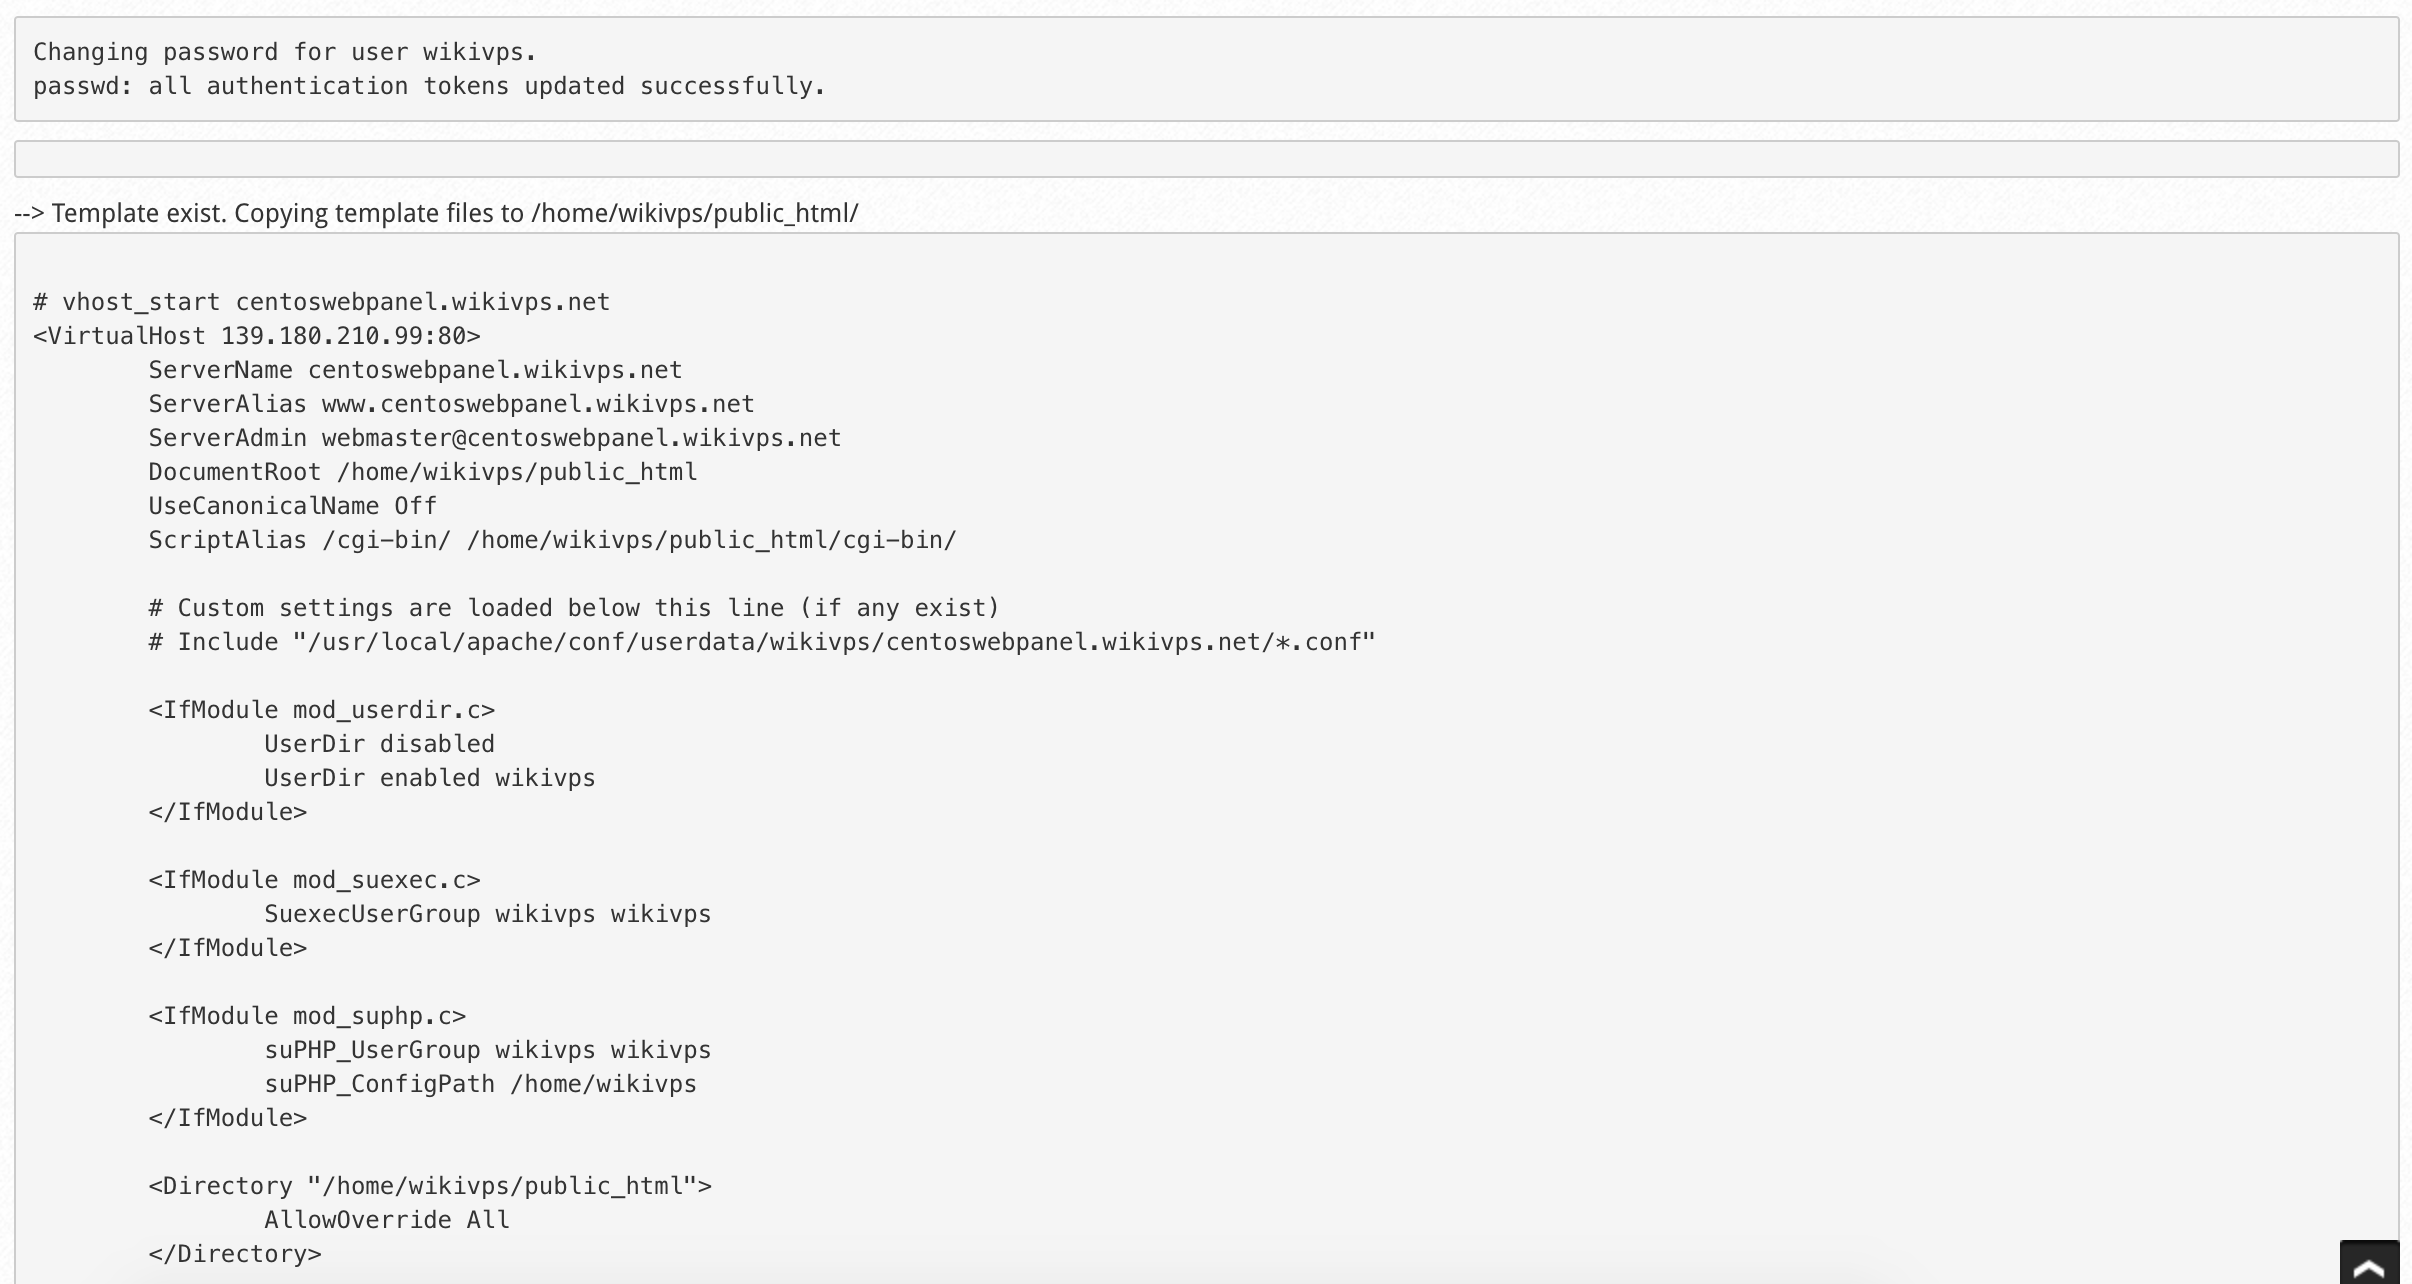Viewport: 2412px width, 1284px height.
Task: Click the ServerName centoswebpanel.wikivps.net line
Action: [x=415, y=370]
